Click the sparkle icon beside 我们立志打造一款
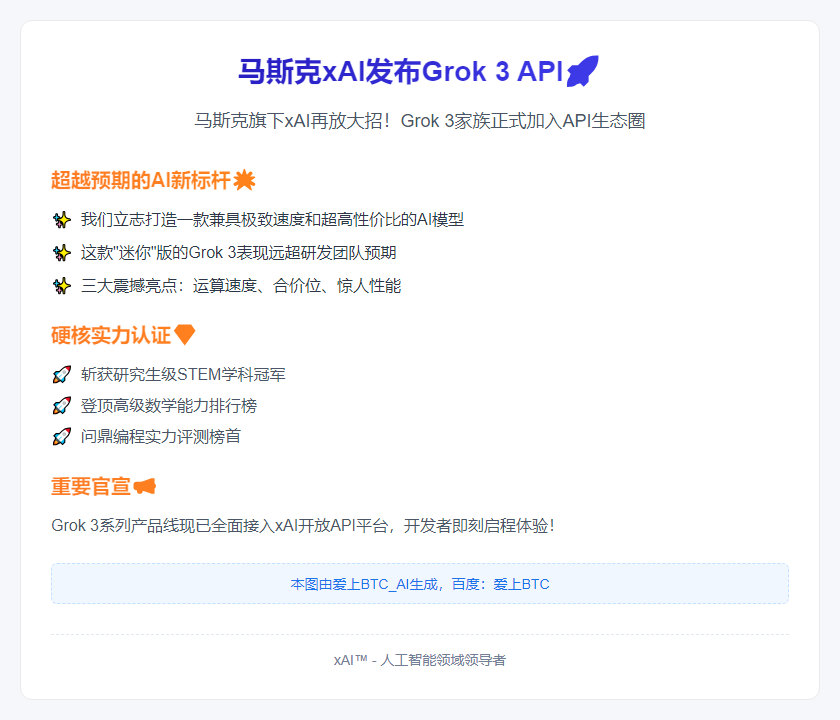This screenshot has height=720, width=840. (62, 220)
